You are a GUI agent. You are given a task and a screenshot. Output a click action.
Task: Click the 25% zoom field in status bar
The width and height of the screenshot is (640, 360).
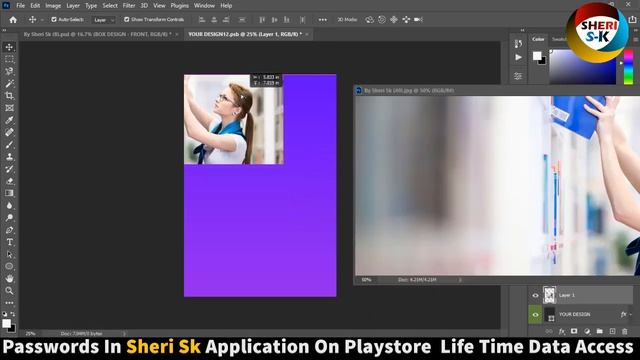tap(31, 333)
